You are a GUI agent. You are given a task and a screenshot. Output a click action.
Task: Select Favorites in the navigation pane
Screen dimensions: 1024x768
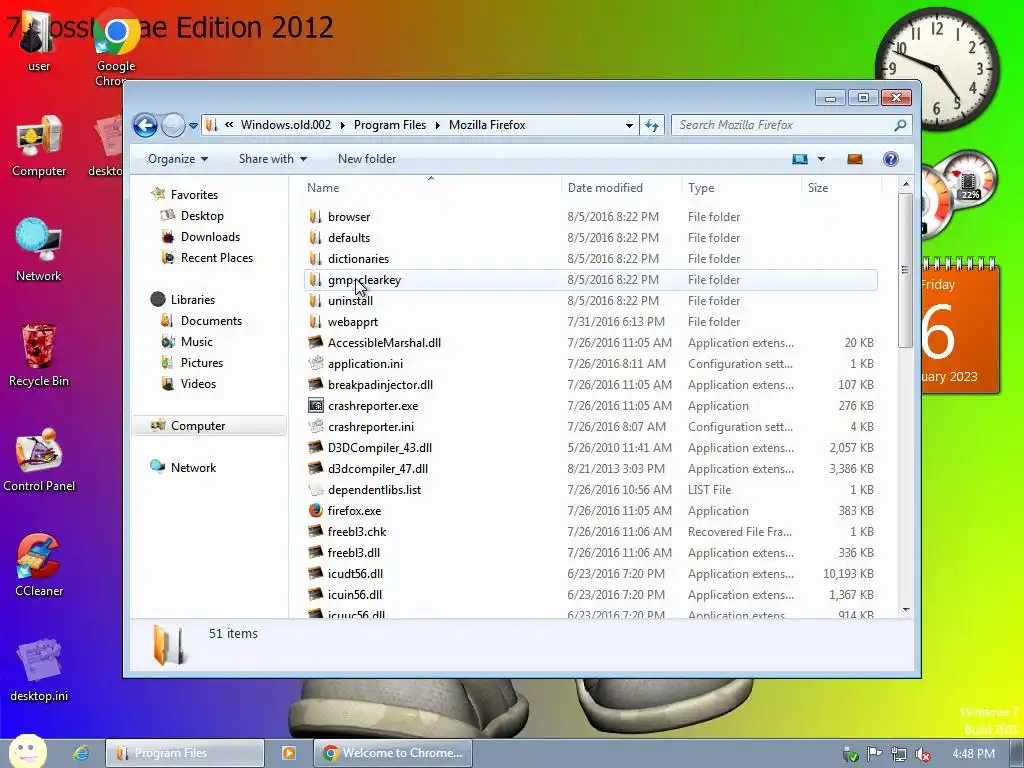[x=194, y=195]
